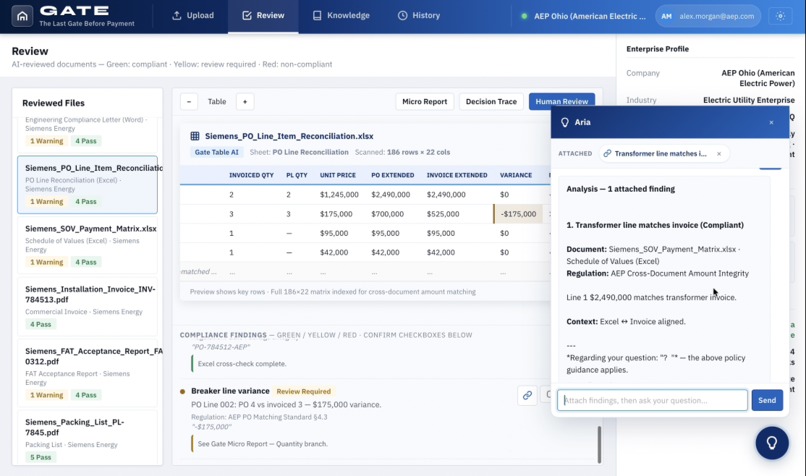Click the See Gate Micro Report note
Image resolution: width=806 pixels, height=476 pixels.
[x=262, y=444]
